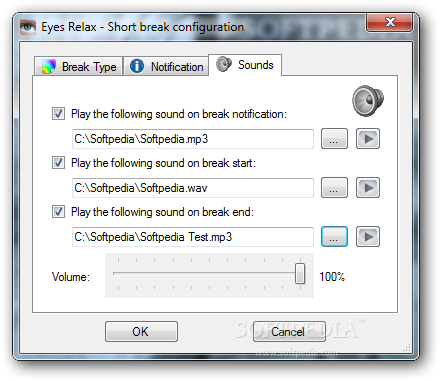440x381 pixels.
Task: Click the colorful Break Type tab icon
Action: coord(49,66)
